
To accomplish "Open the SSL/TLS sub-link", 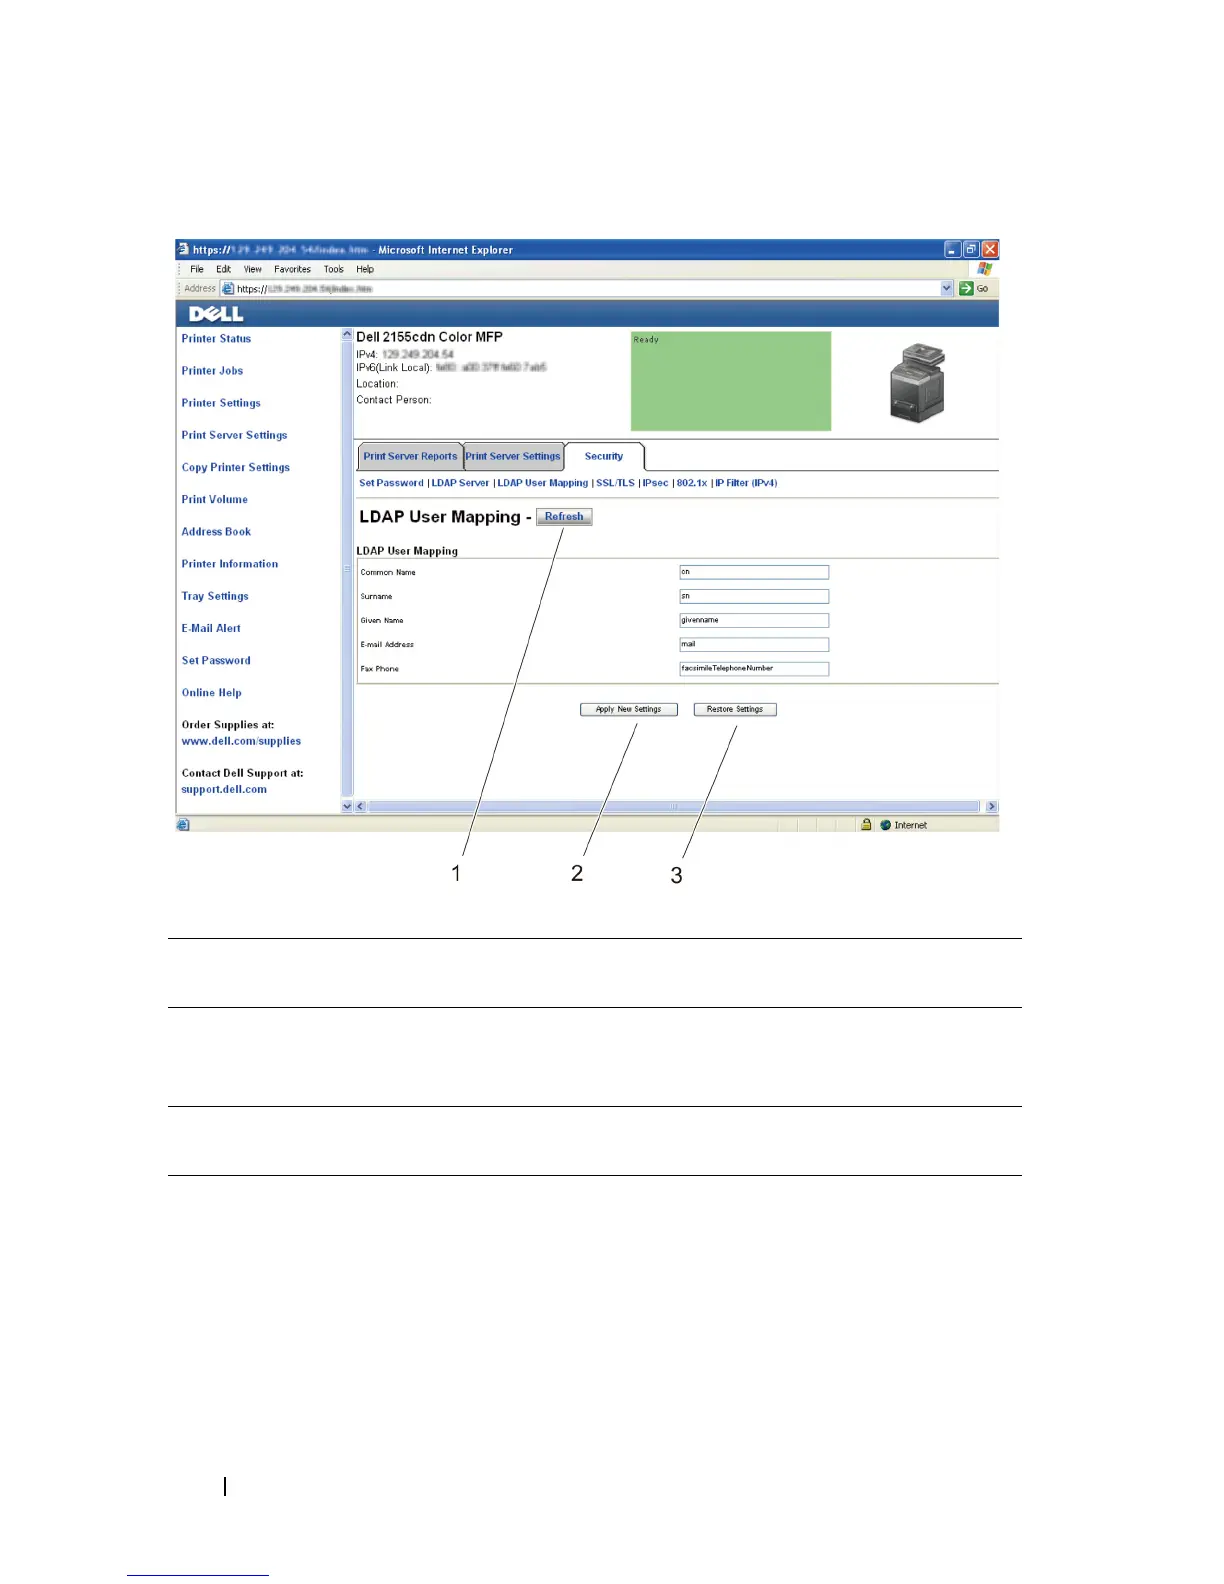I will pyautogui.click(x=615, y=483).
